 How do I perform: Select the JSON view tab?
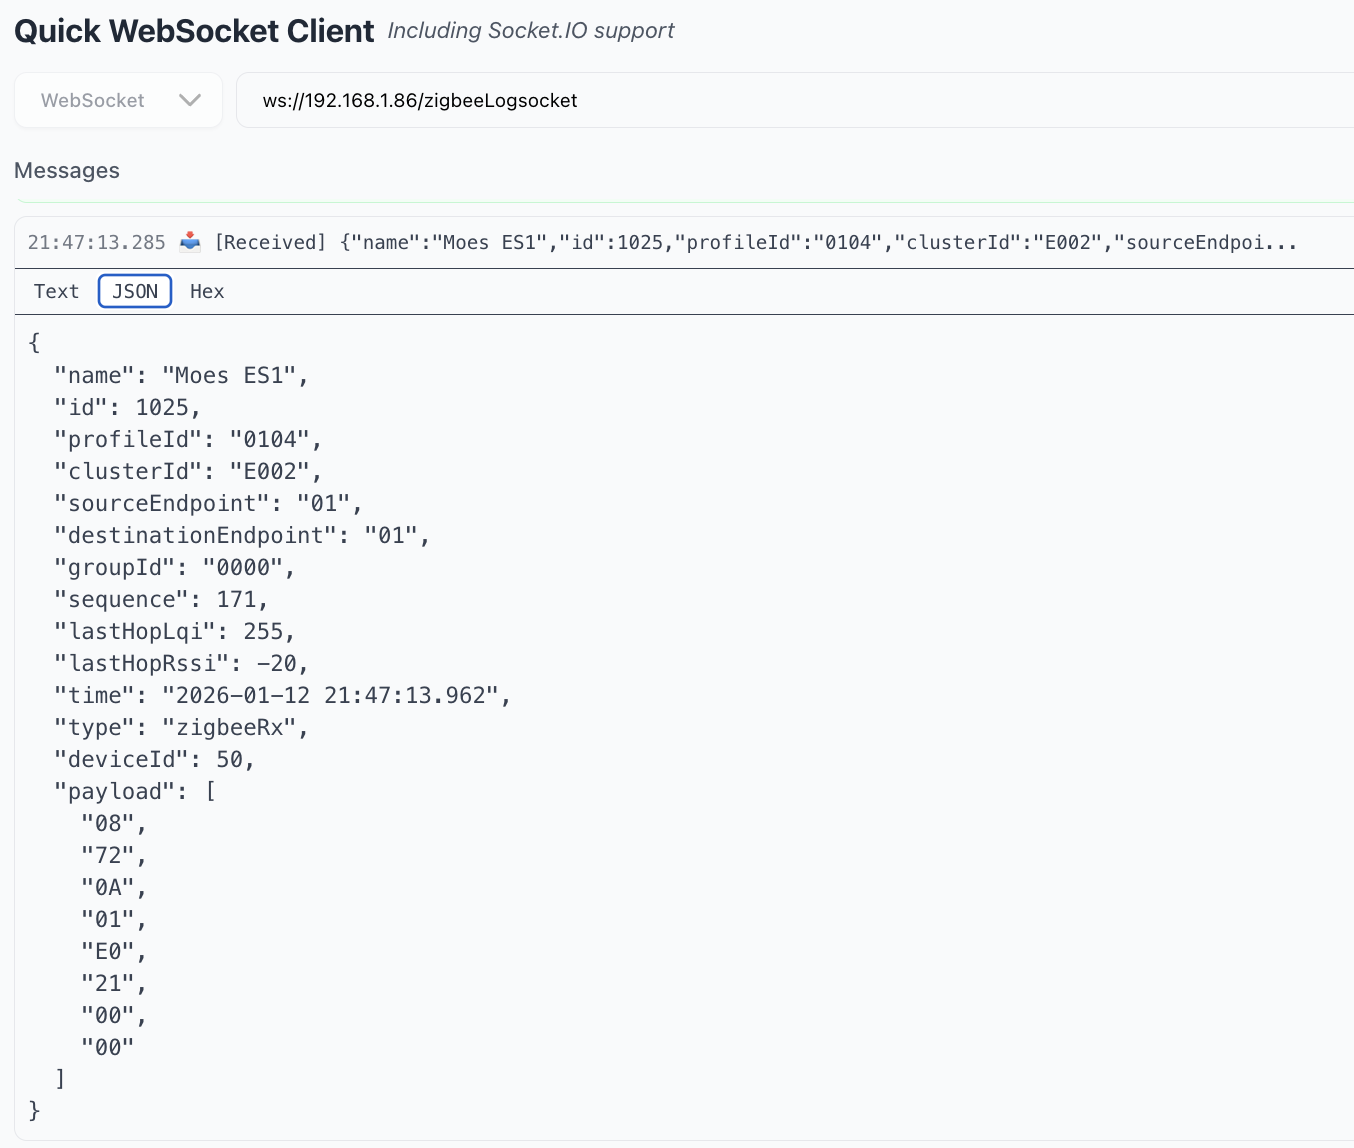point(135,291)
